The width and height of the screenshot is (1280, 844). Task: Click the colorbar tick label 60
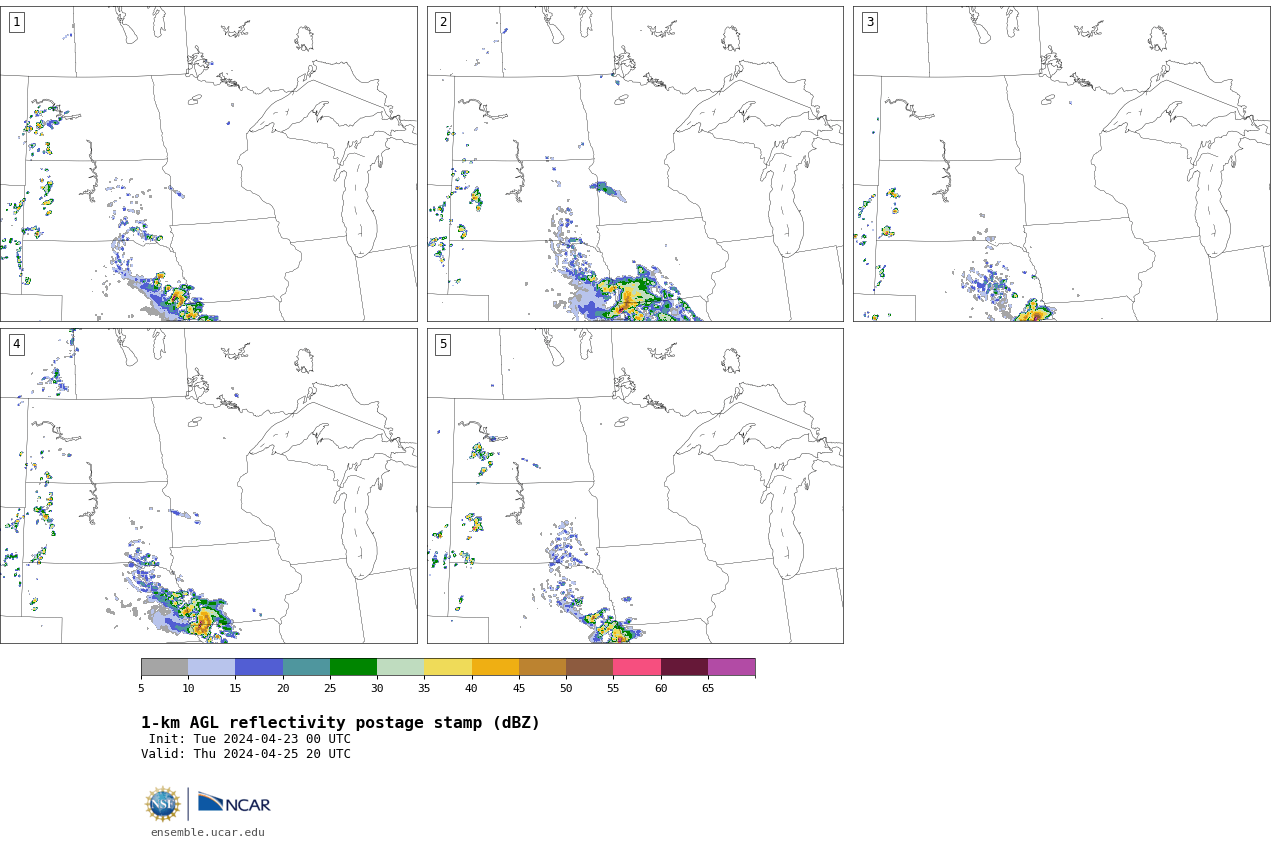click(x=661, y=688)
